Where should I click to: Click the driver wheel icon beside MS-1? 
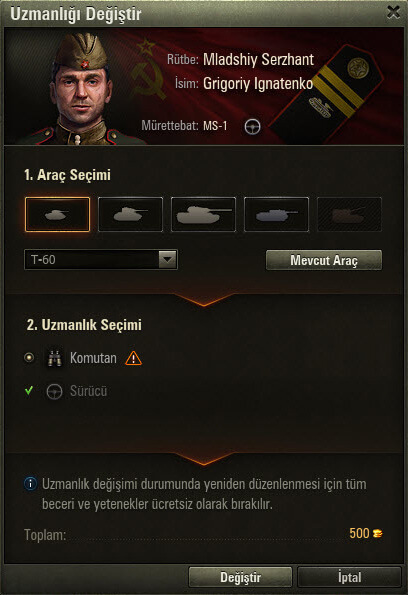(252, 126)
